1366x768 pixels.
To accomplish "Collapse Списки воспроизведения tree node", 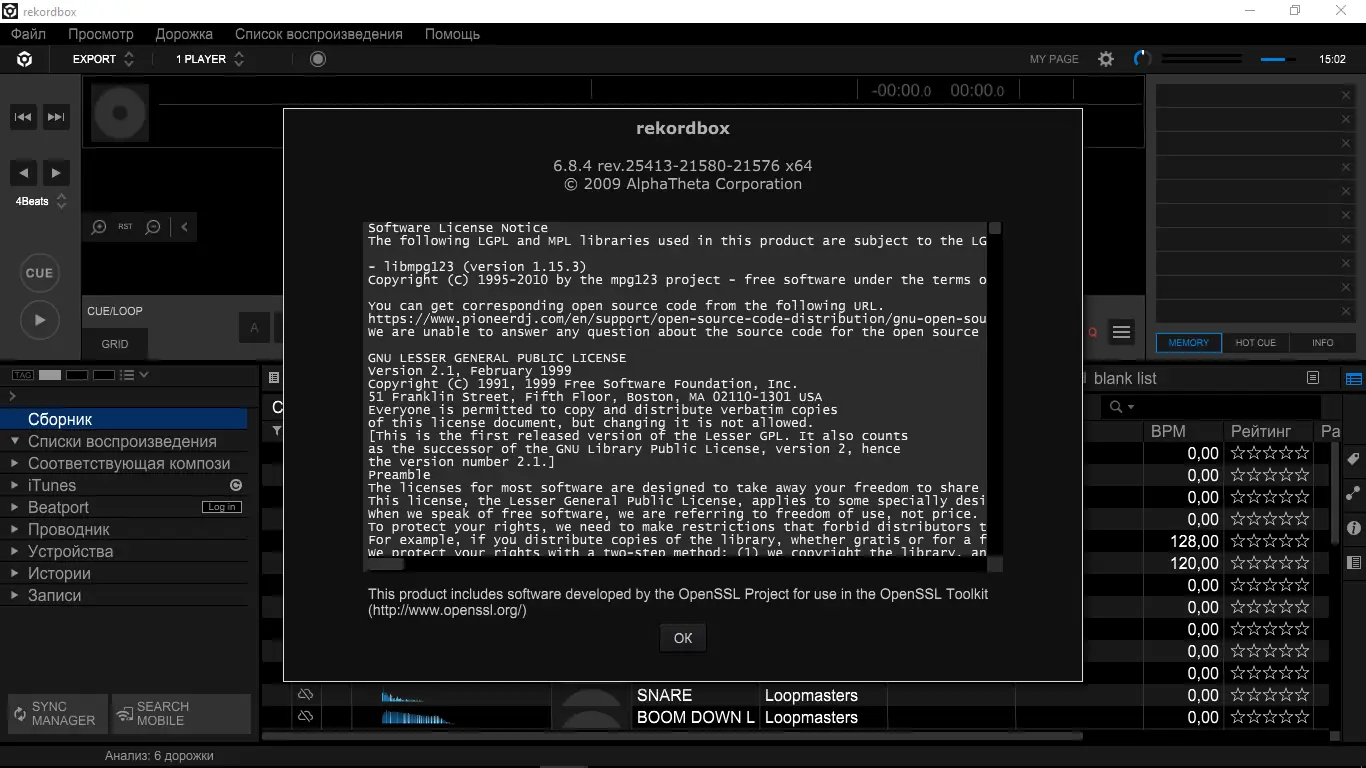I will pyautogui.click(x=15, y=441).
